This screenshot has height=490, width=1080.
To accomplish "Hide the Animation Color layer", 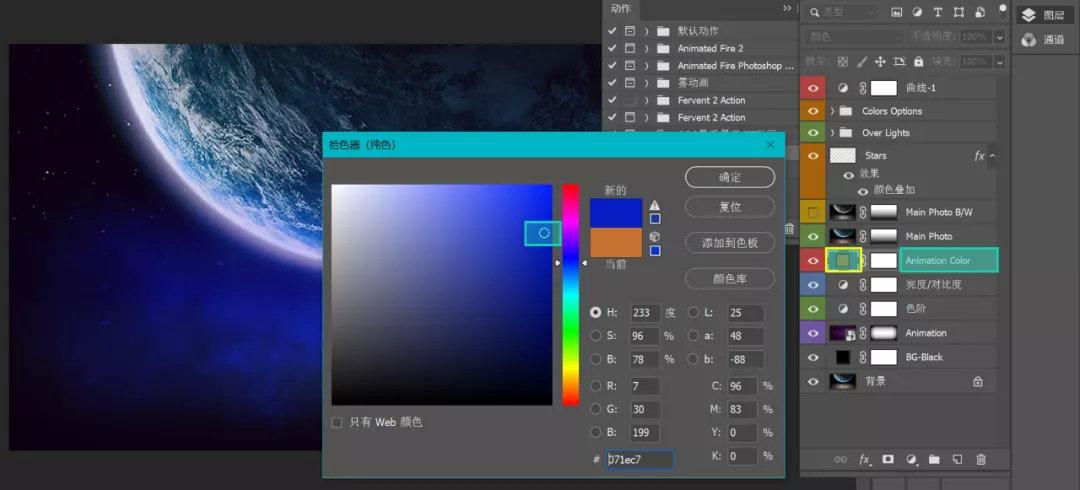I will tap(813, 261).
